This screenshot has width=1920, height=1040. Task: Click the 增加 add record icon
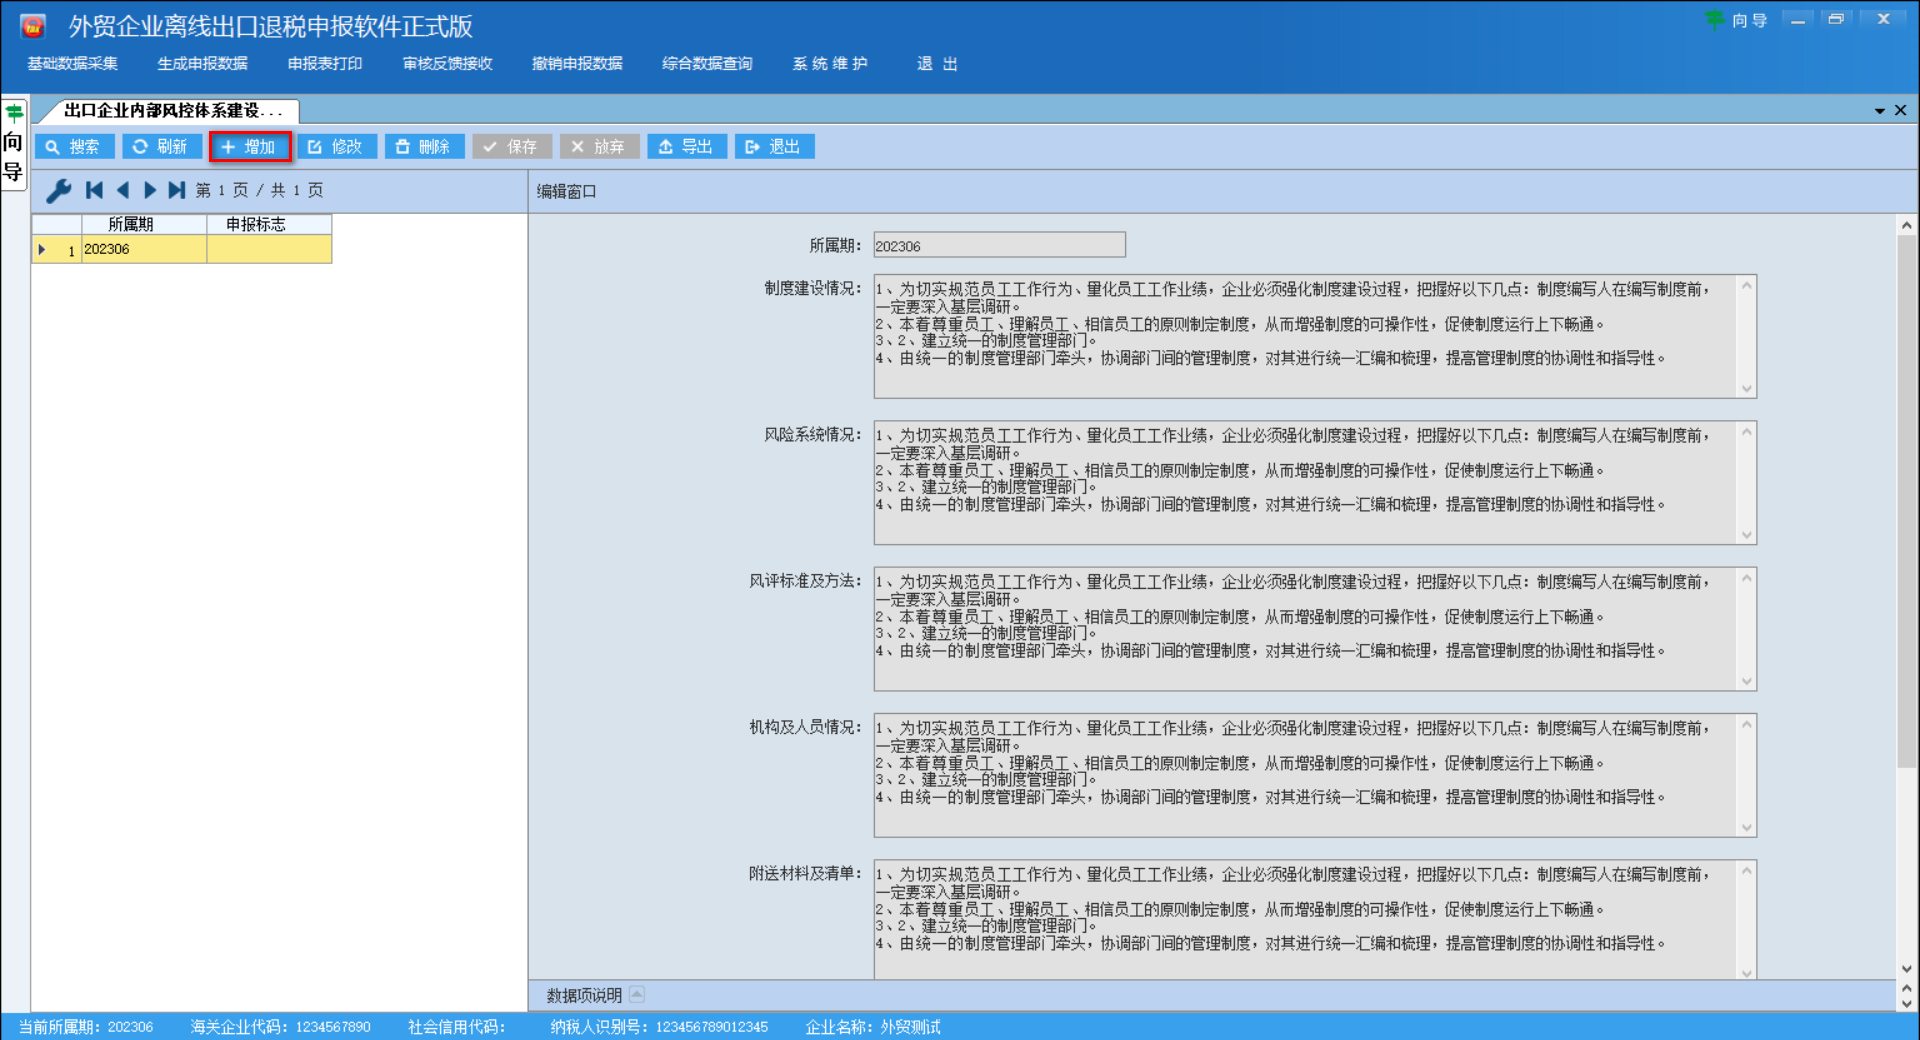pos(228,146)
